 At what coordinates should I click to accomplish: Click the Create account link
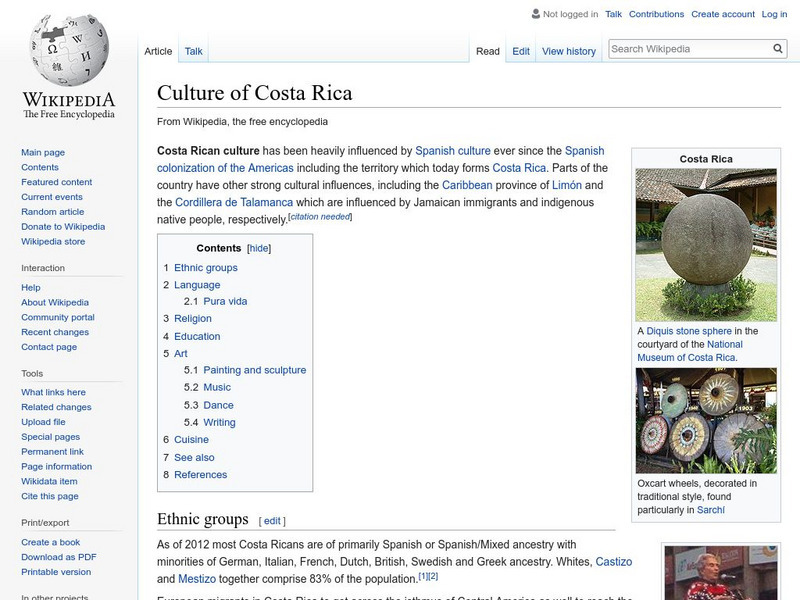pos(722,14)
